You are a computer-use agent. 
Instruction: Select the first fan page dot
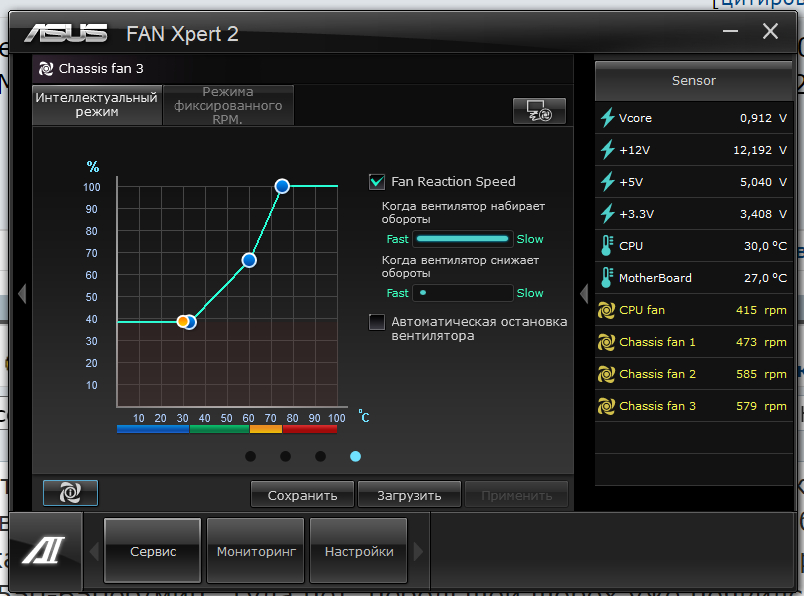click(250, 456)
